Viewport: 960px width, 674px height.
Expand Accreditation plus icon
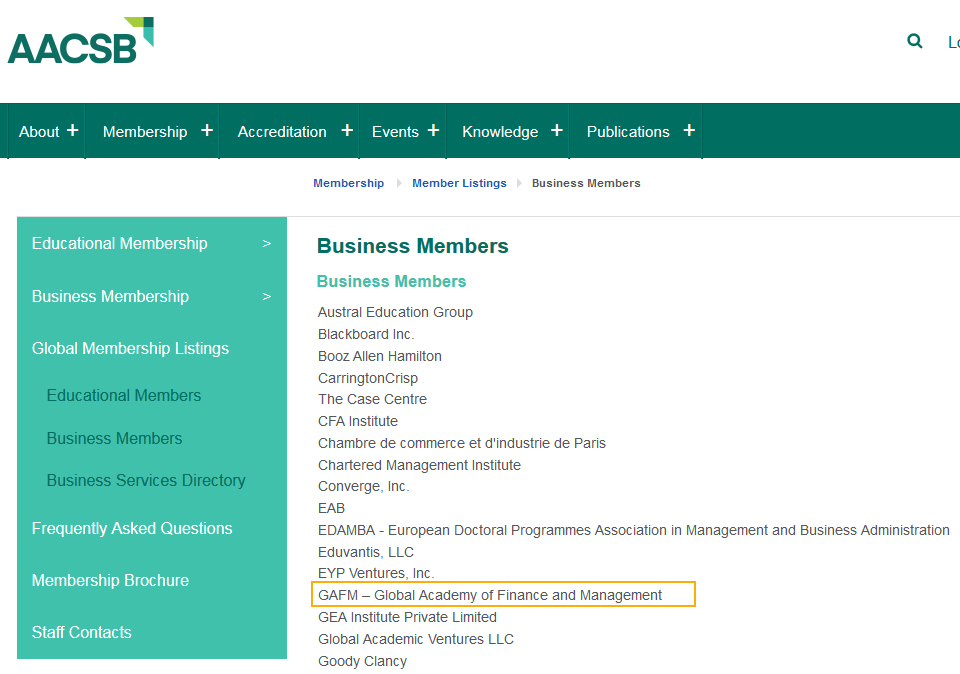pos(347,130)
